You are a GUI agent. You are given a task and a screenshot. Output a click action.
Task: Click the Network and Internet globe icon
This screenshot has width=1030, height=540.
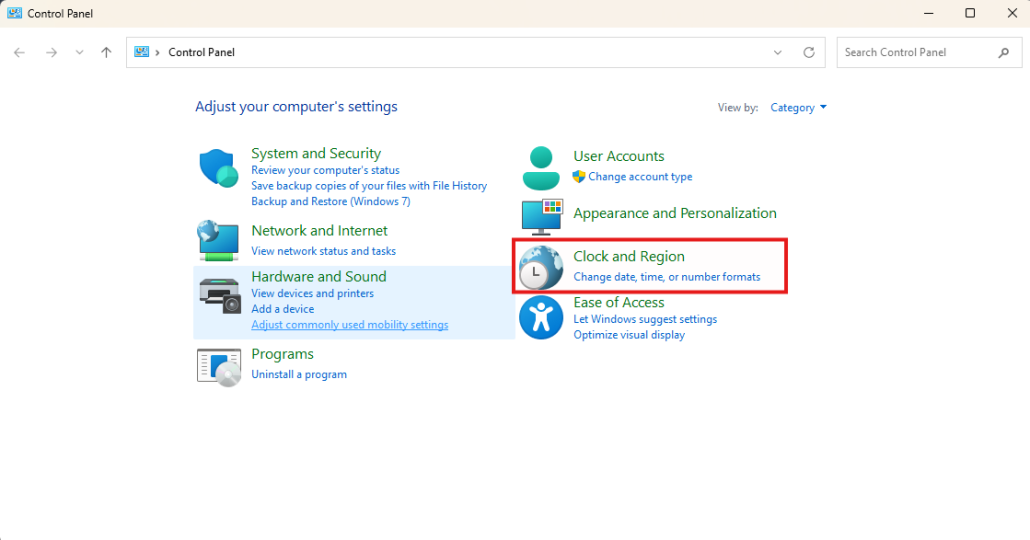click(x=218, y=241)
